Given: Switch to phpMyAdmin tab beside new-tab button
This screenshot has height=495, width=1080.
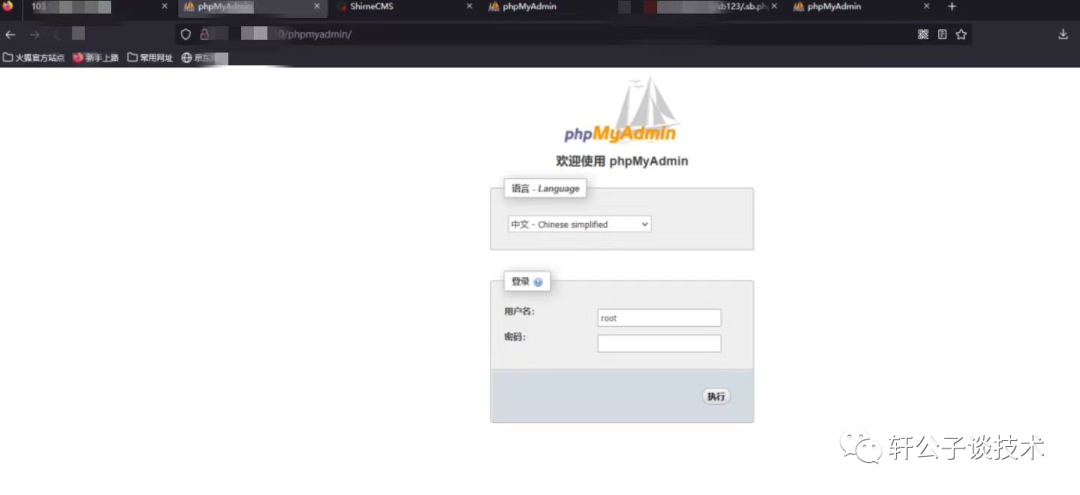Looking at the screenshot, I should pos(864,6).
